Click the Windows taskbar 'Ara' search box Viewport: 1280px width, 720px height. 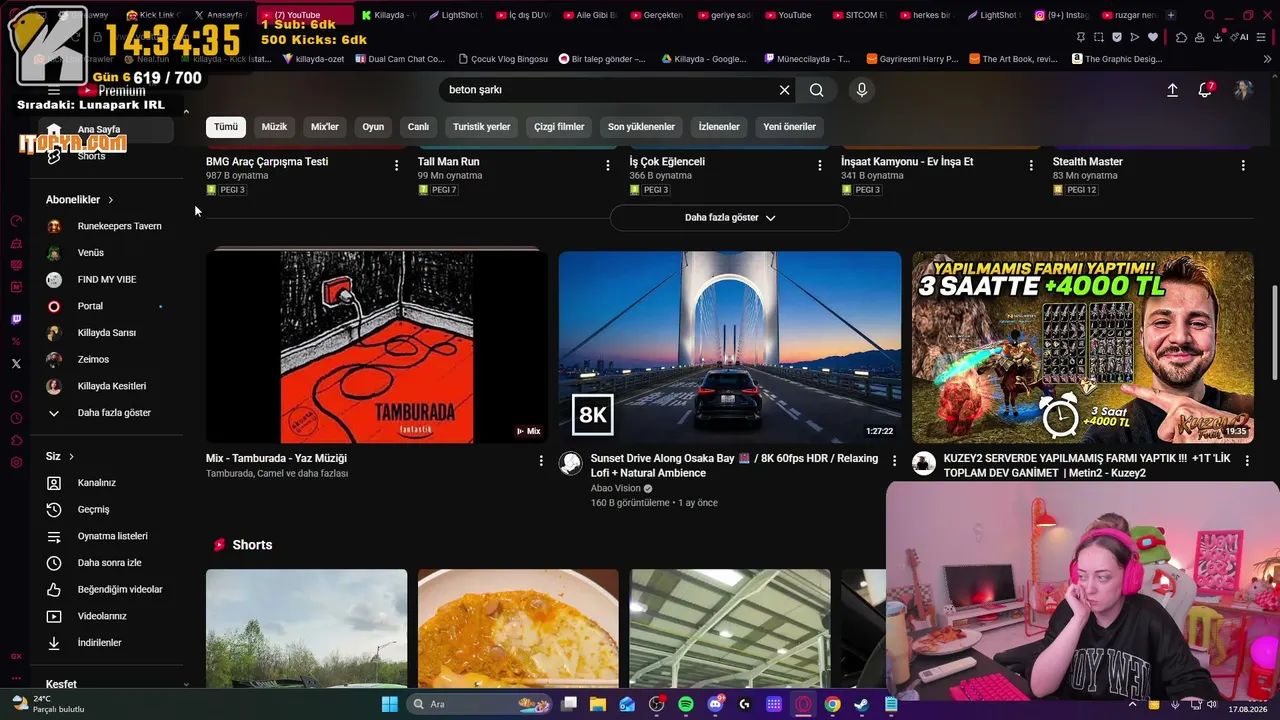click(x=480, y=704)
